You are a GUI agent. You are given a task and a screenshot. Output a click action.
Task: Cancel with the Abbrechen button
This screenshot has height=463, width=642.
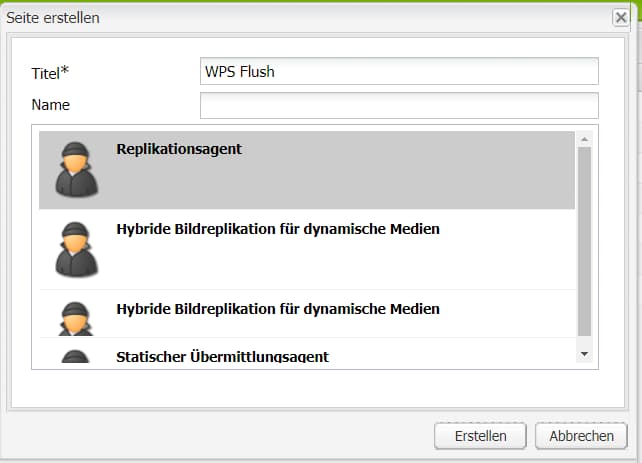click(581, 436)
